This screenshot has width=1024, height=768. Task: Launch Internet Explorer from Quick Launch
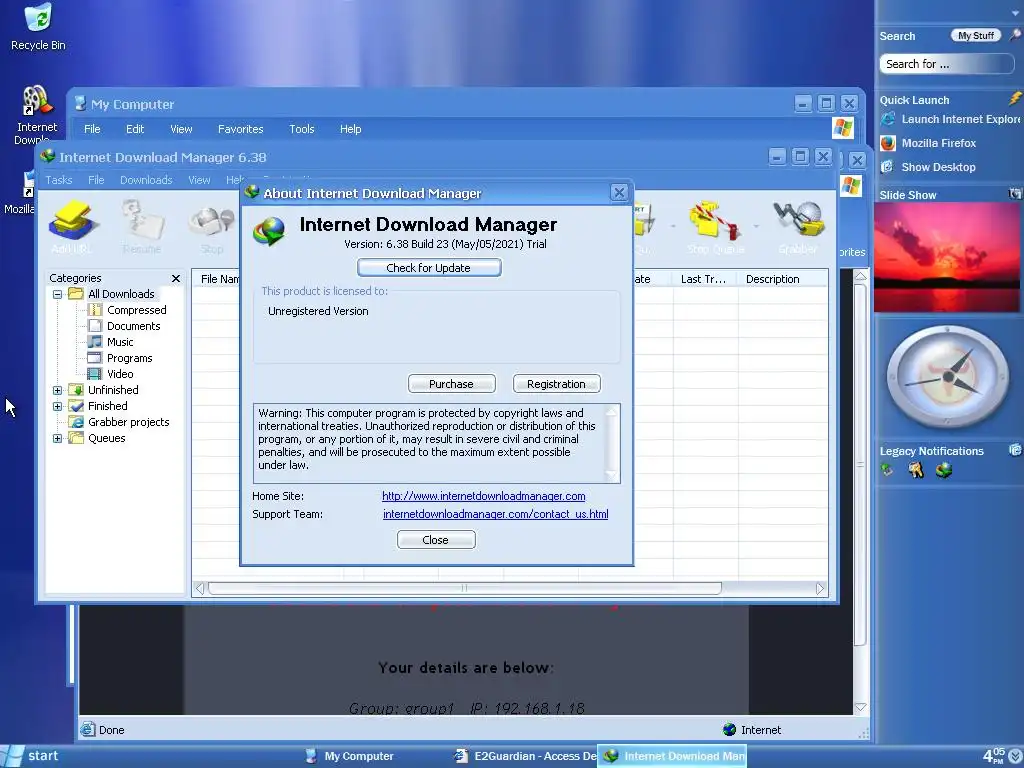(x=950, y=119)
